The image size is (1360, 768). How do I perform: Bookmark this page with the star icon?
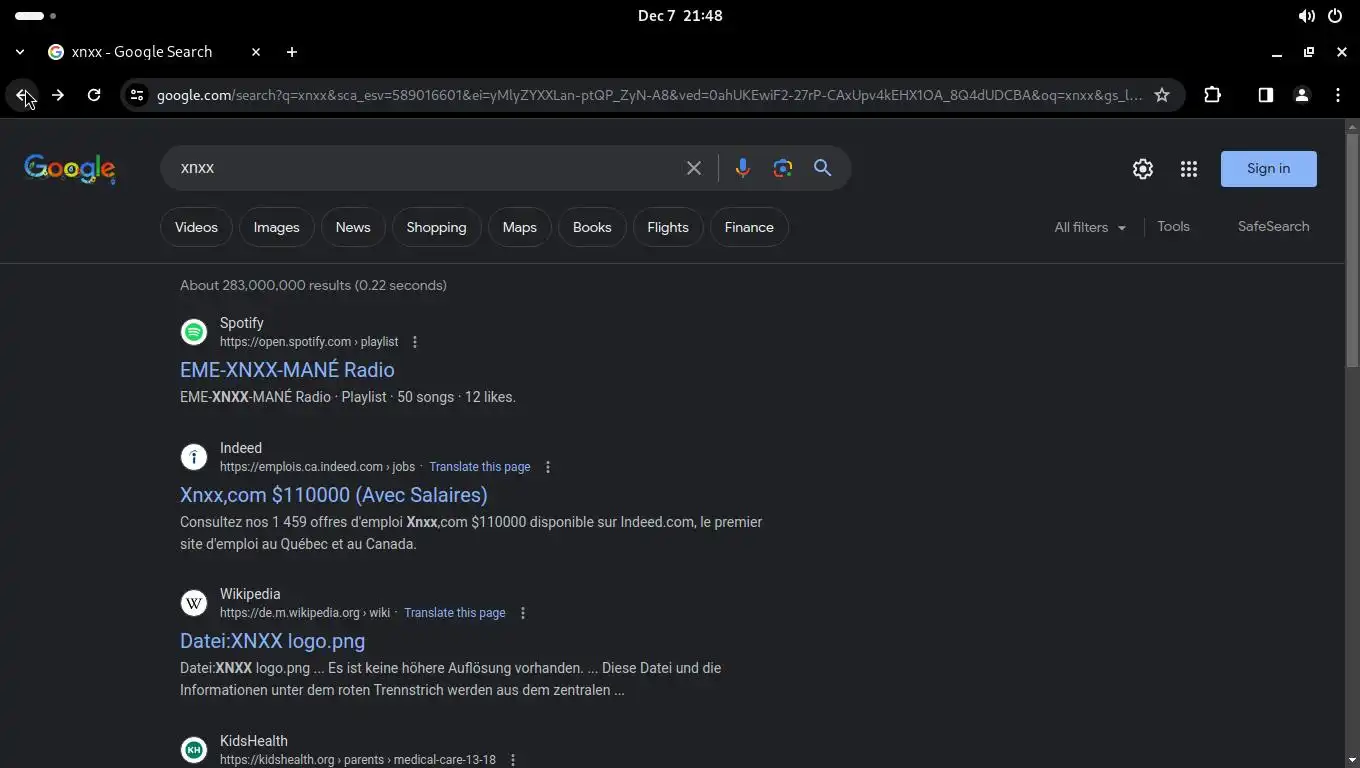point(1162,95)
